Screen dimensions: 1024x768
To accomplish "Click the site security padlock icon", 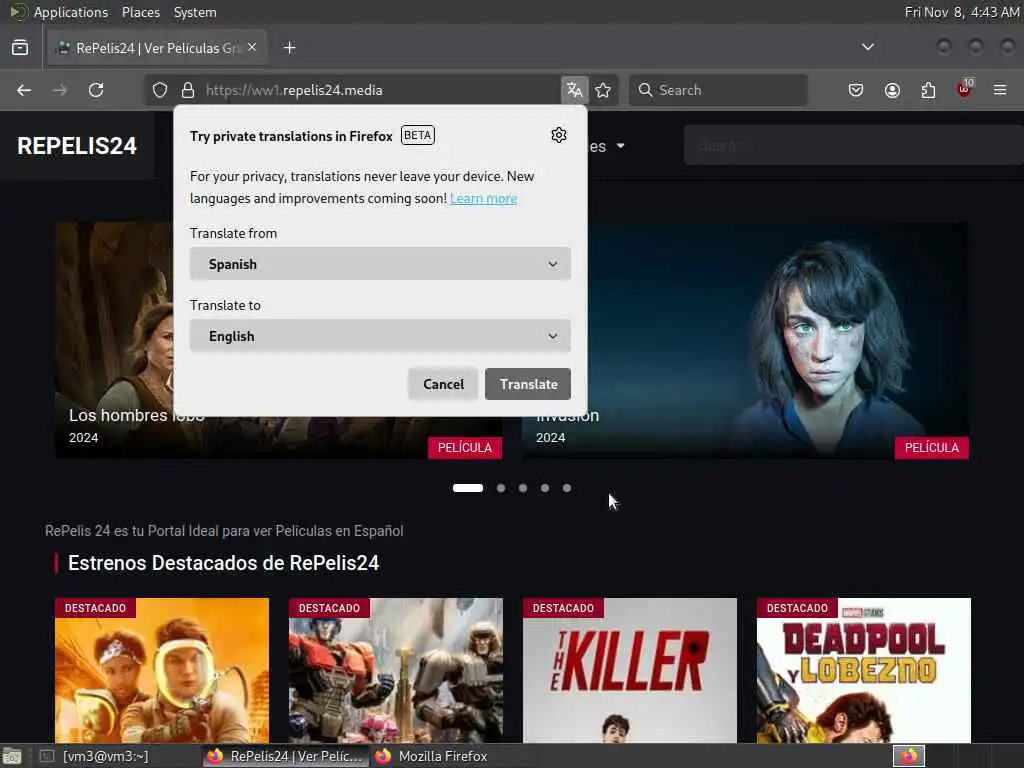I will [188, 90].
